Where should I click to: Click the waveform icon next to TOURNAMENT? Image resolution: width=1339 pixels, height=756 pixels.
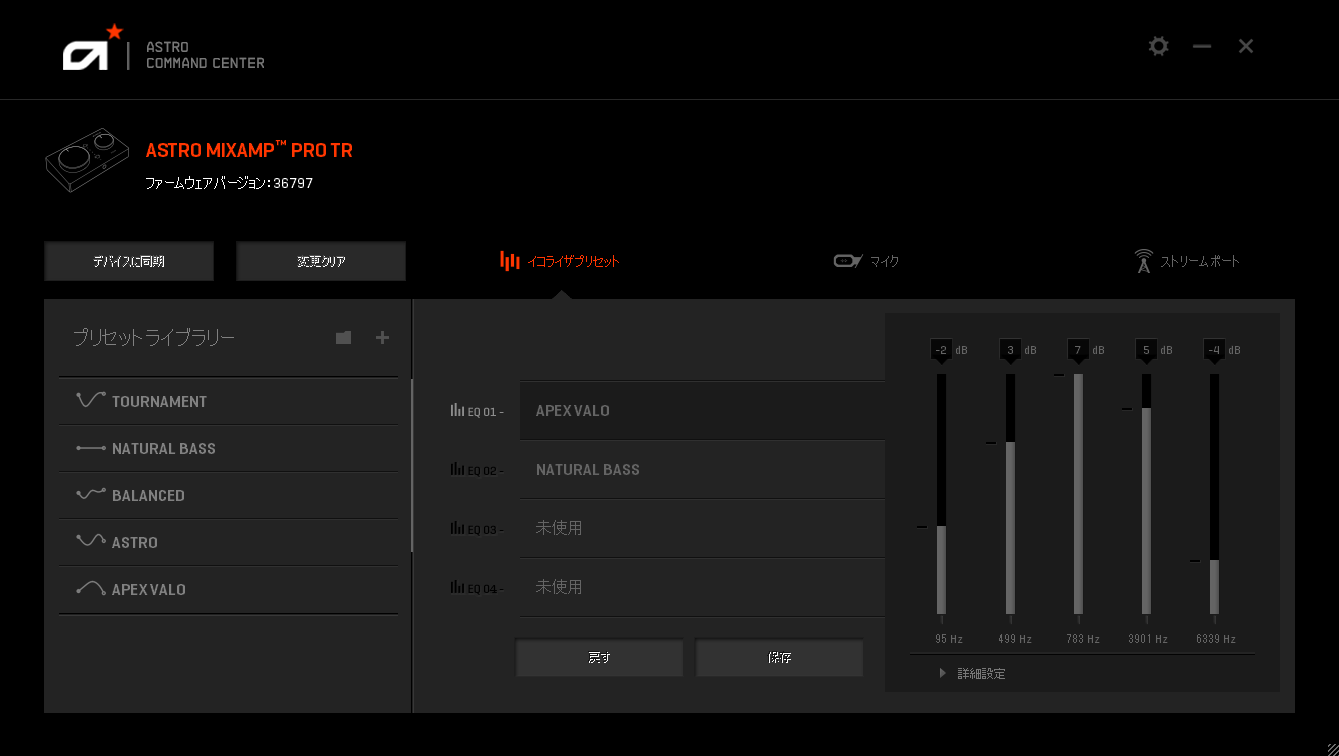click(91, 400)
